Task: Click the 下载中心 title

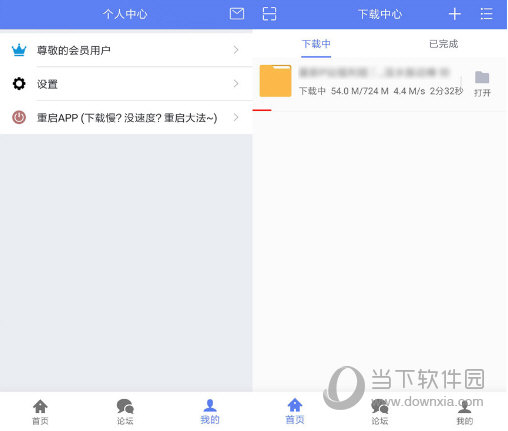Action: tap(380, 14)
